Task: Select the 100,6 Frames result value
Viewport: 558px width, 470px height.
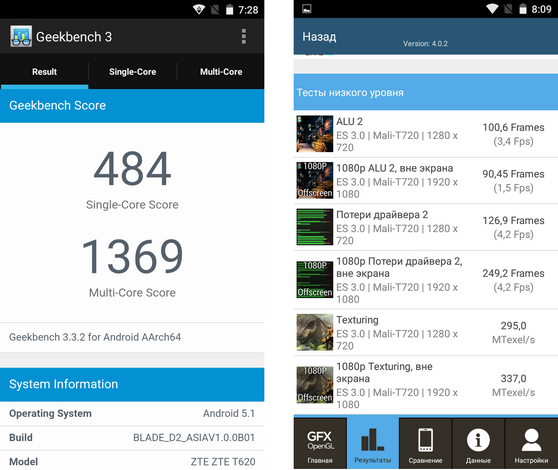Action: (x=513, y=127)
